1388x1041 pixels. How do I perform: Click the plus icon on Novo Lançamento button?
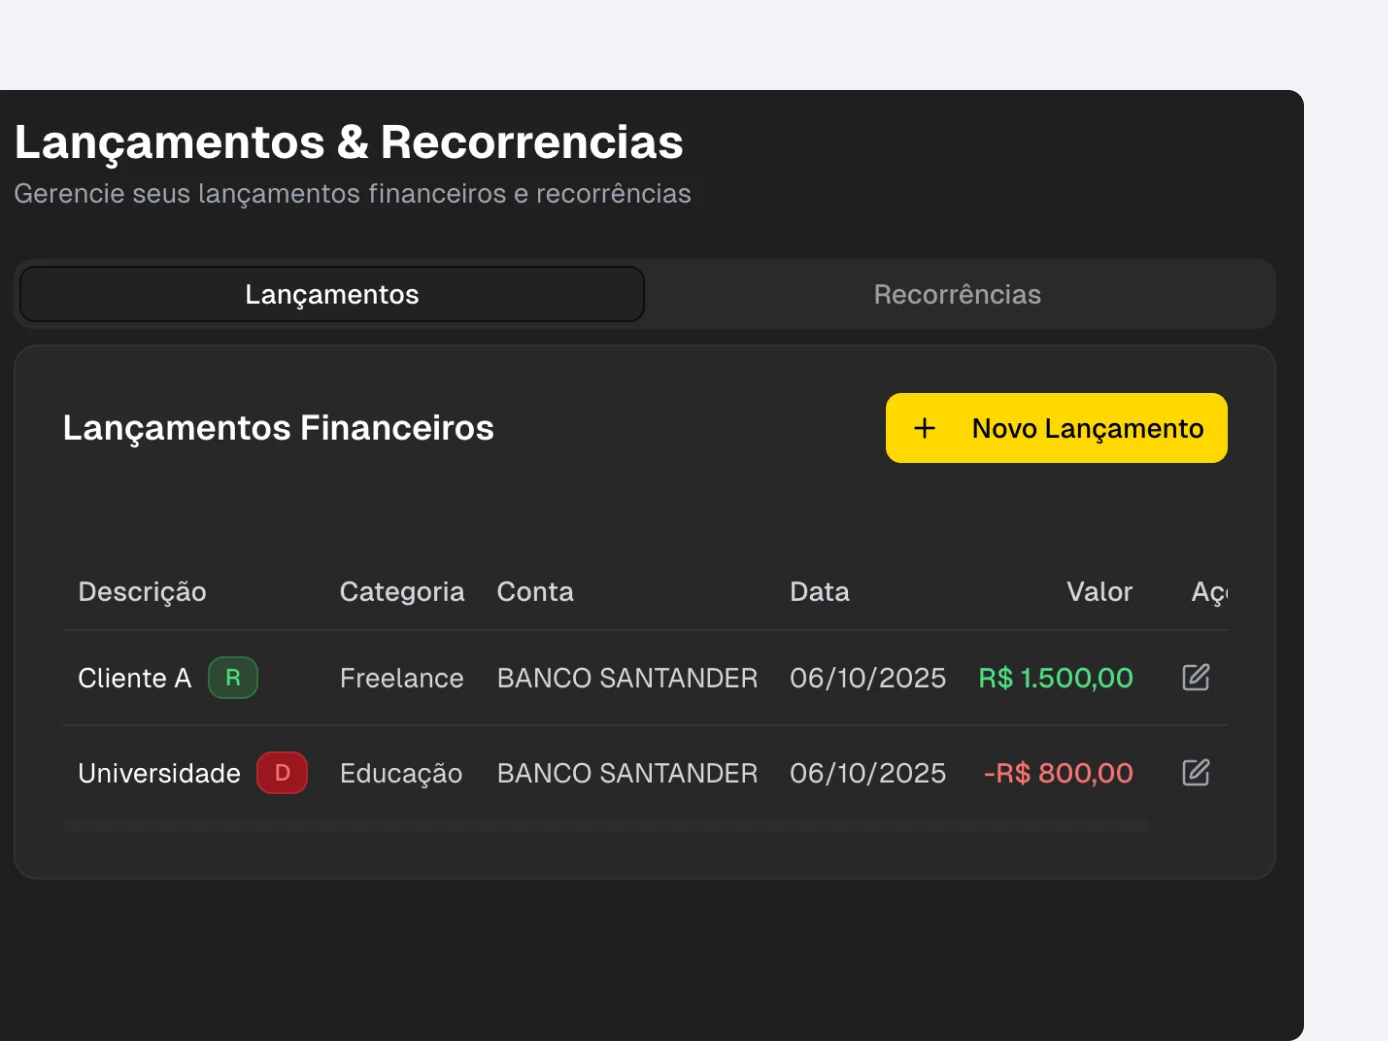point(923,428)
